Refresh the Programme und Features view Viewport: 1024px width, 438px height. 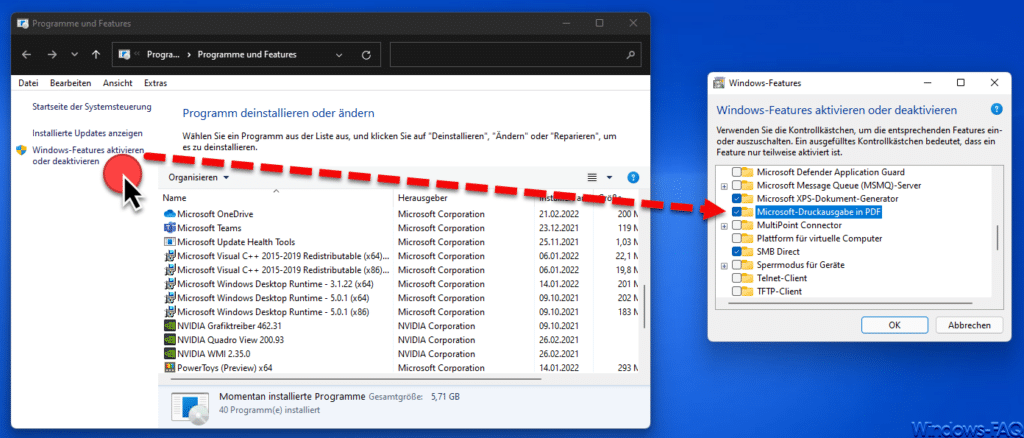366,55
